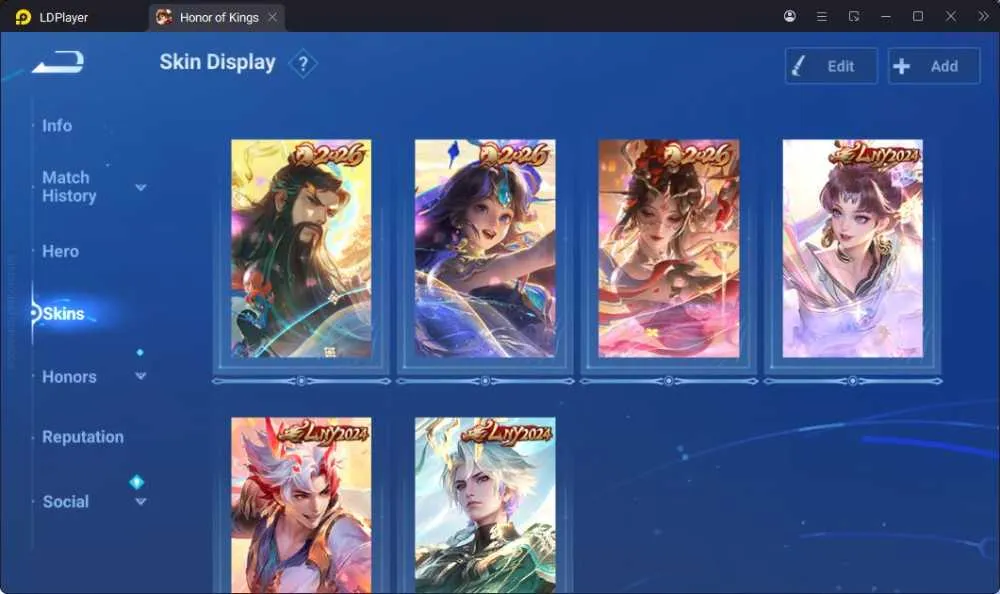Close the Honor of Kings tab
The height and width of the screenshot is (594, 1000).
(272, 17)
